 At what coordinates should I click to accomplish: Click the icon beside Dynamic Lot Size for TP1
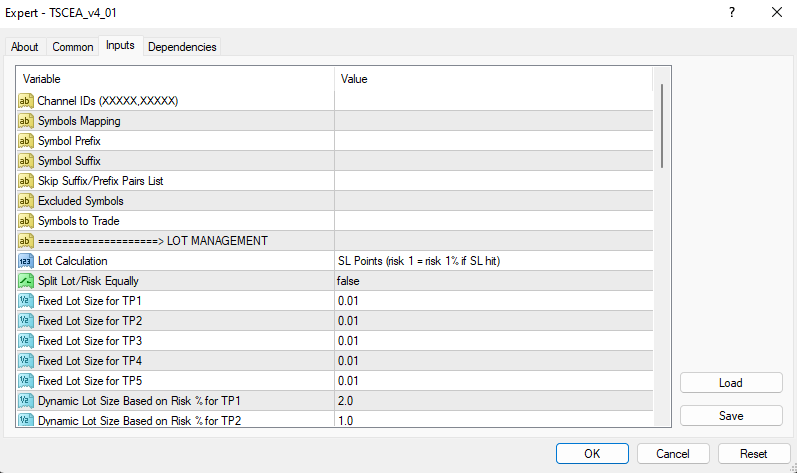coord(26,401)
